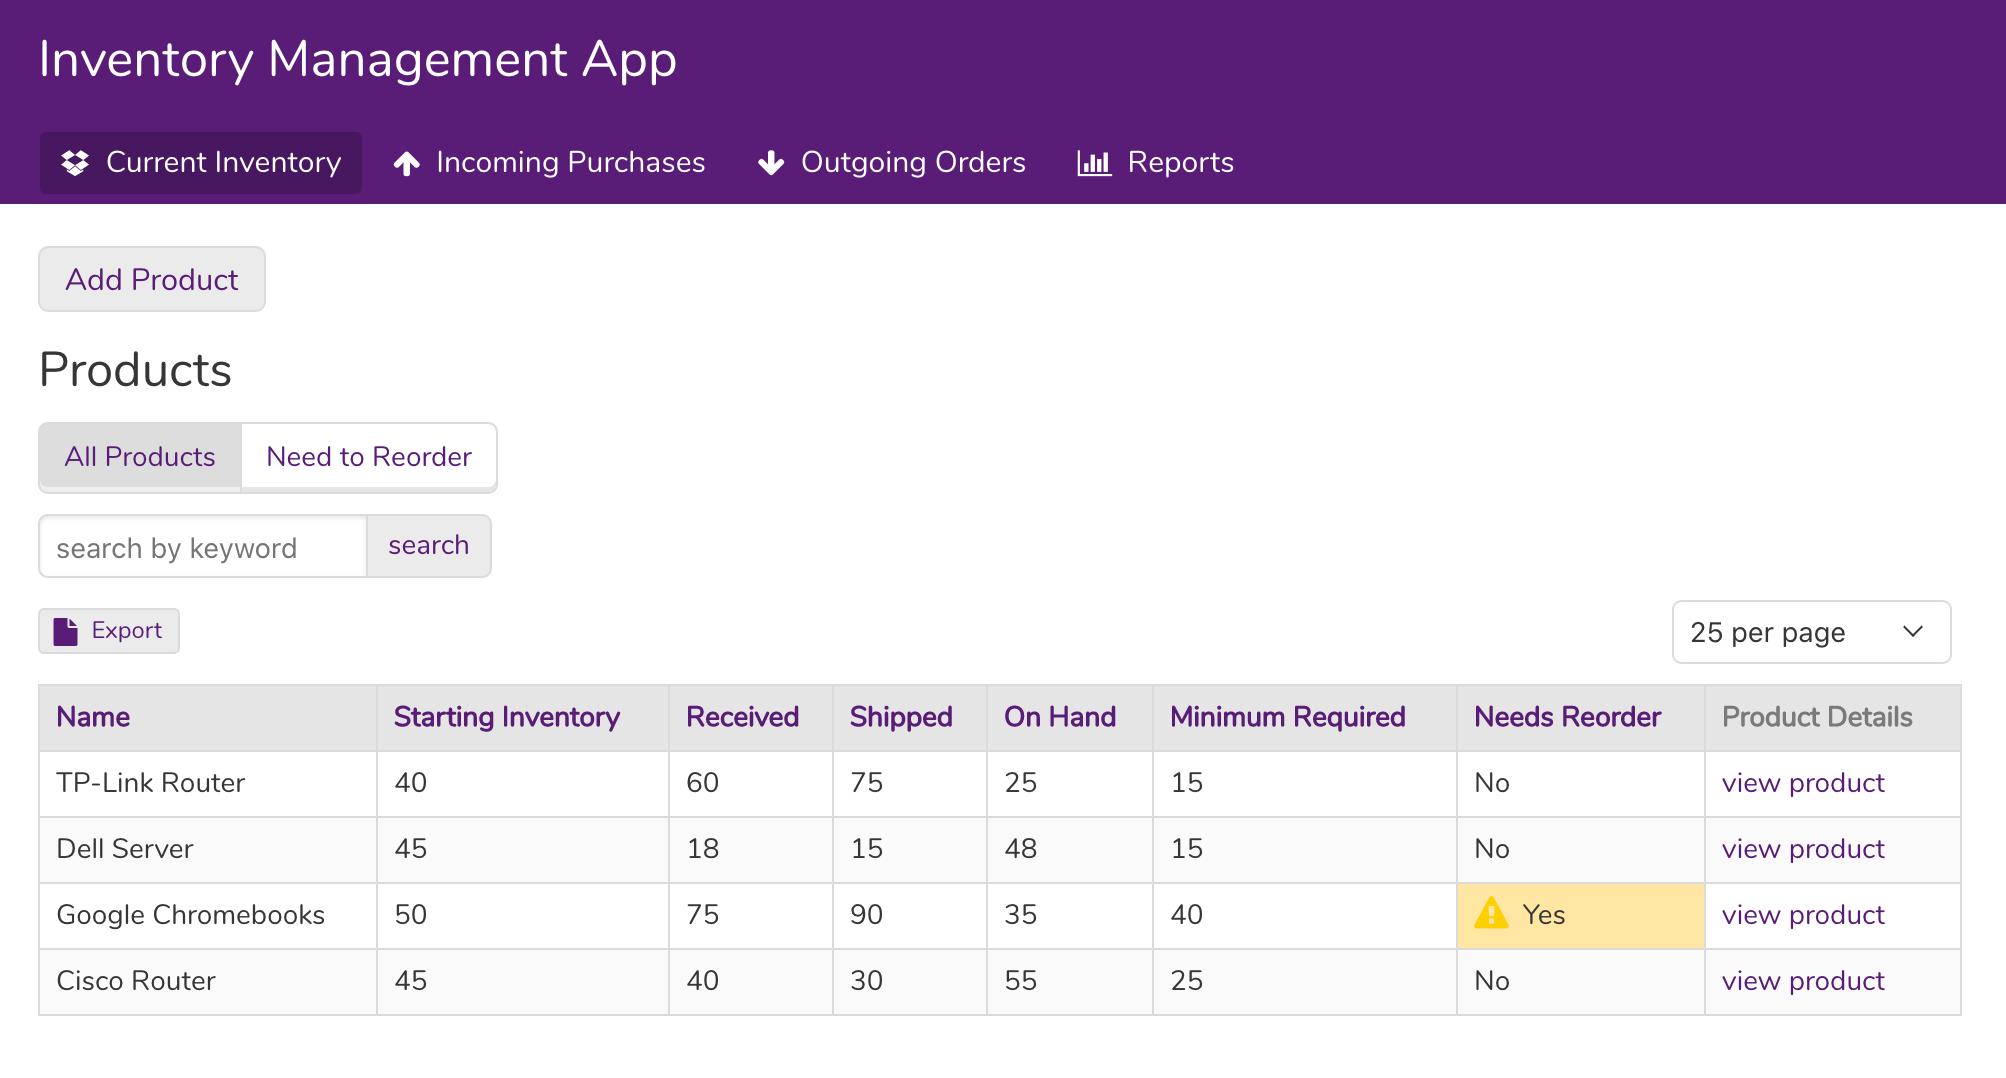The height and width of the screenshot is (1078, 2006).
Task: Select the Dell Server name cell
Action: [x=208, y=849]
